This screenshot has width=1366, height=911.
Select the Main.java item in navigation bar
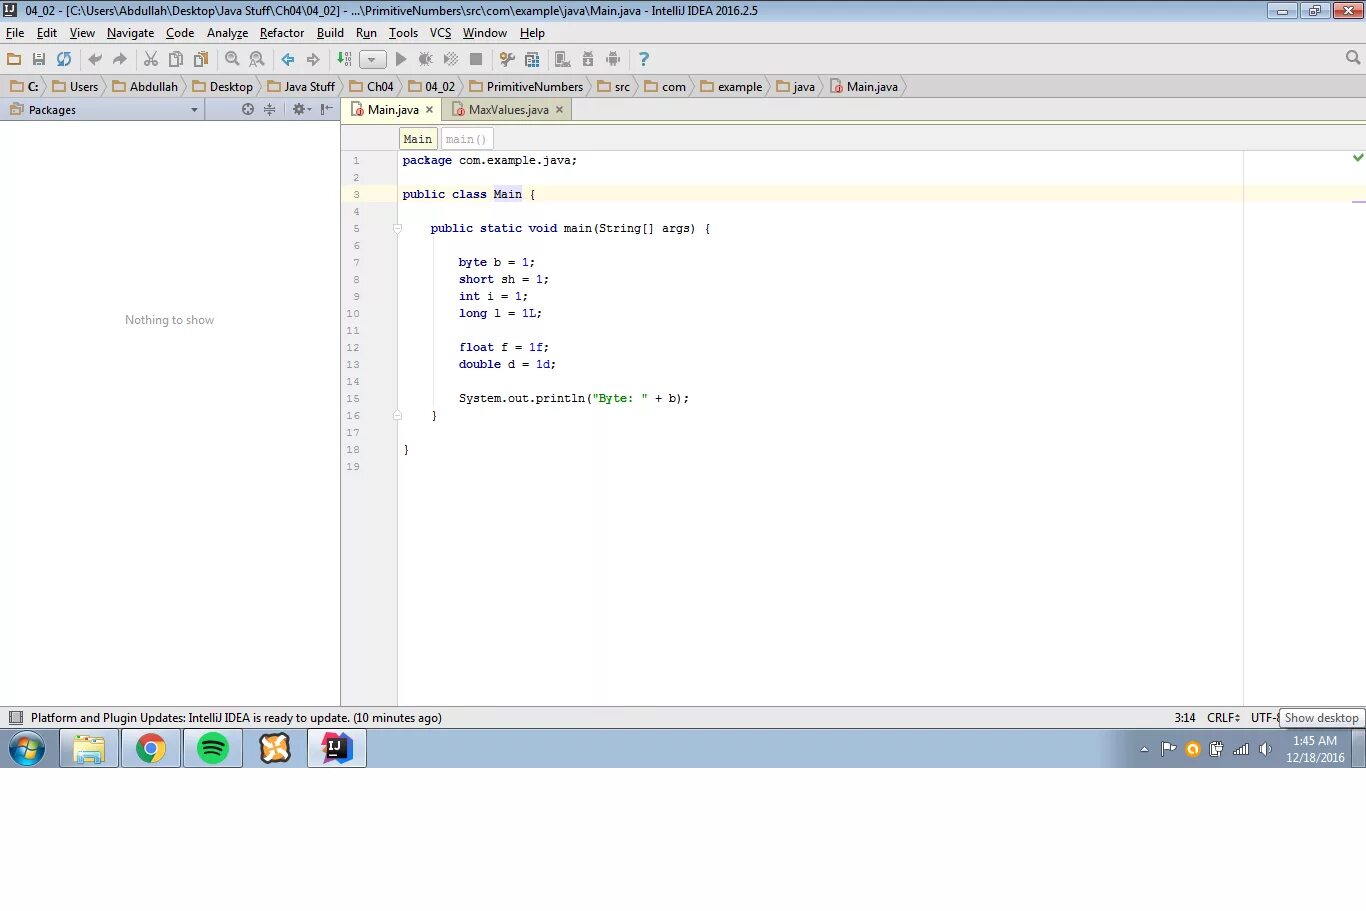coord(864,87)
